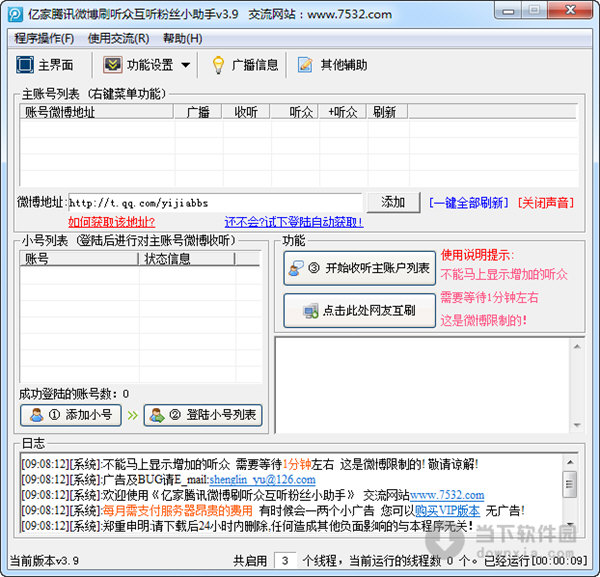Click the 微博地址 URL input field
This screenshot has height=577, width=600.
(214, 203)
